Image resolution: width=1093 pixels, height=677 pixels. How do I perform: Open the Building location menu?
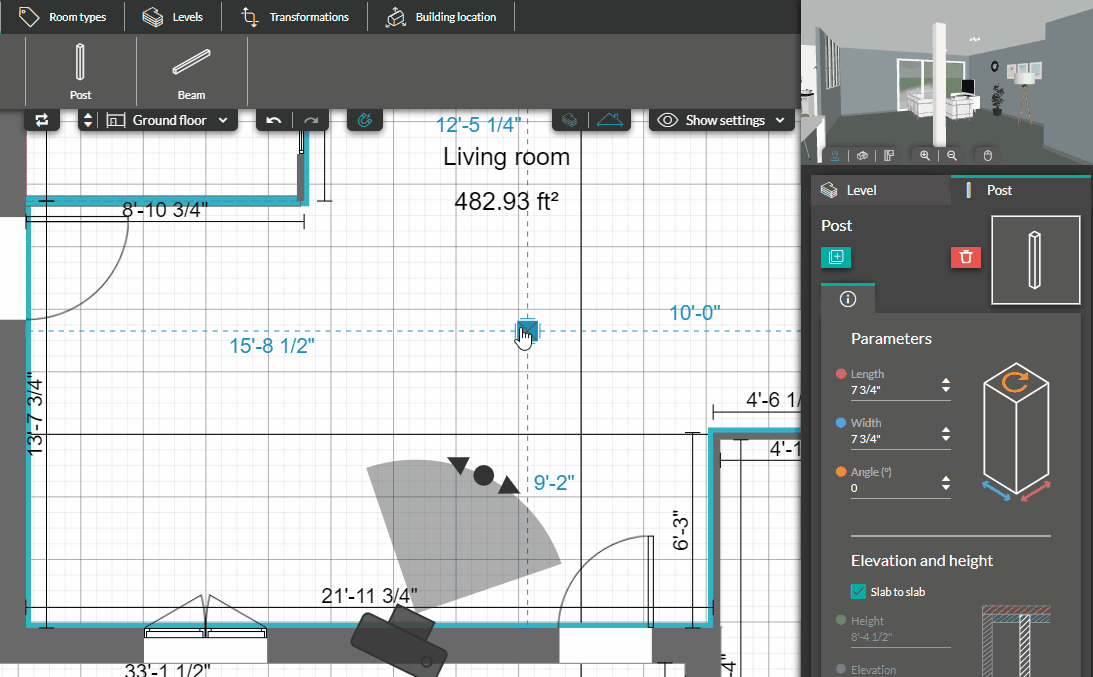[x=442, y=17]
